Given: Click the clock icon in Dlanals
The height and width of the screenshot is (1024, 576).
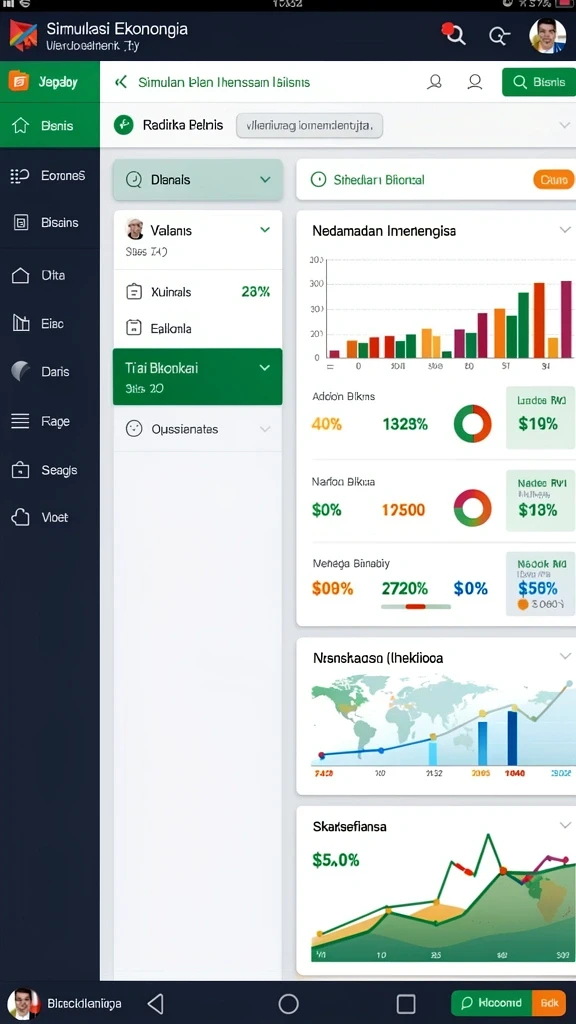Looking at the screenshot, I should (x=133, y=180).
